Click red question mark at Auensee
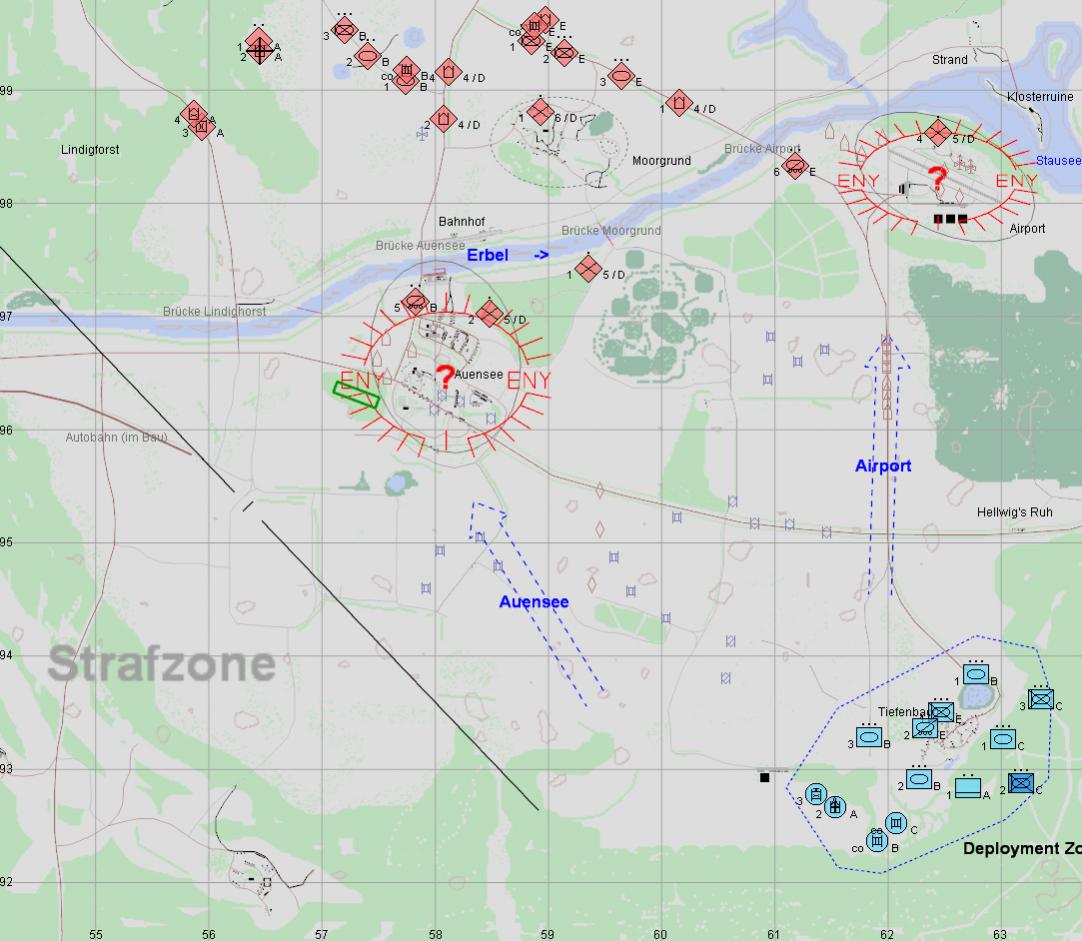This screenshot has width=1082, height=941. pos(445,377)
